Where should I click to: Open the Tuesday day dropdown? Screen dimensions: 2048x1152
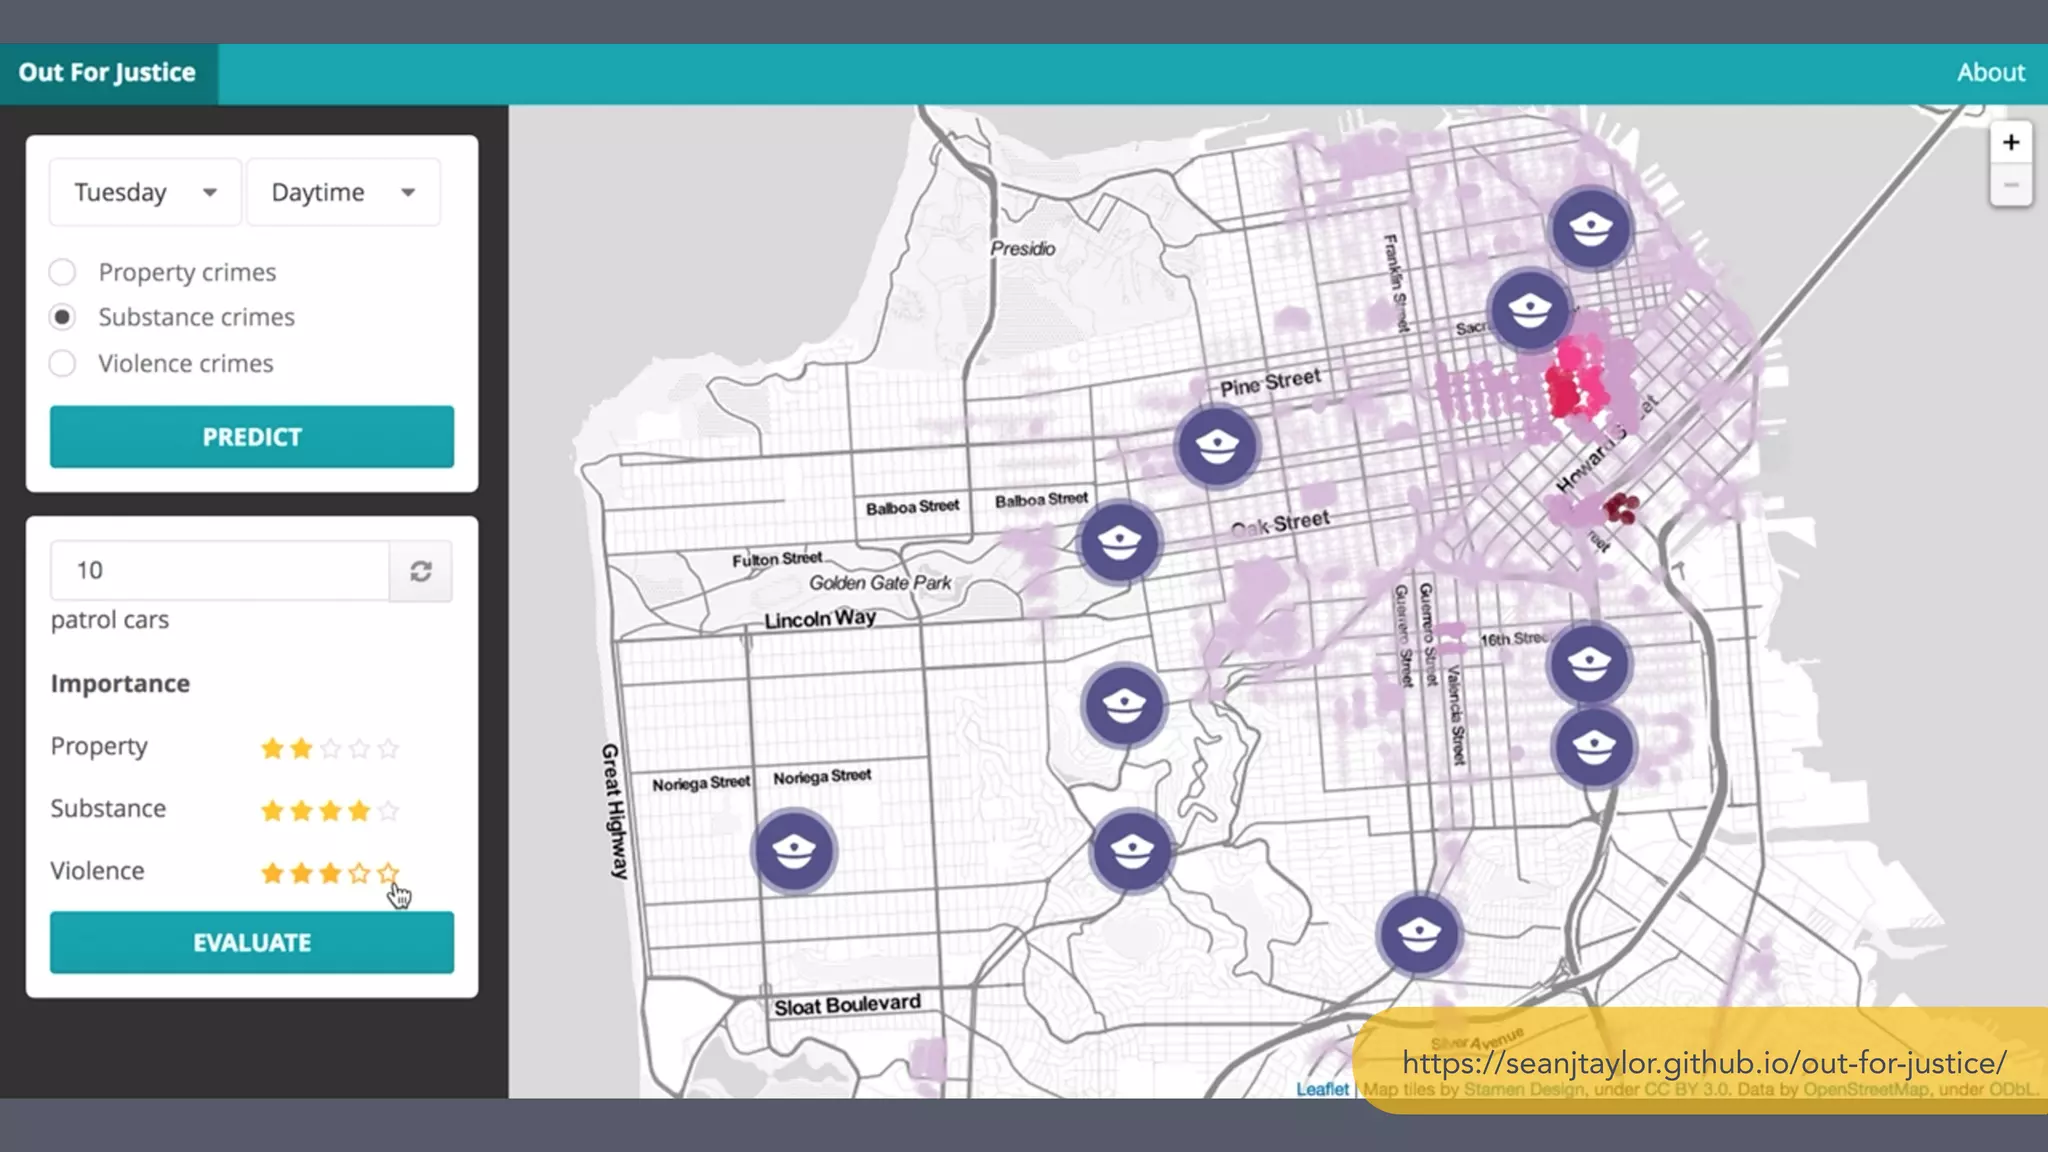[x=145, y=192]
